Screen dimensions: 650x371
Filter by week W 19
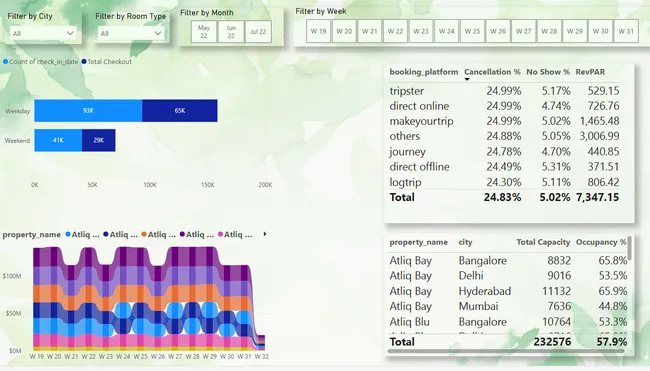pyautogui.click(x=318, y=31)
